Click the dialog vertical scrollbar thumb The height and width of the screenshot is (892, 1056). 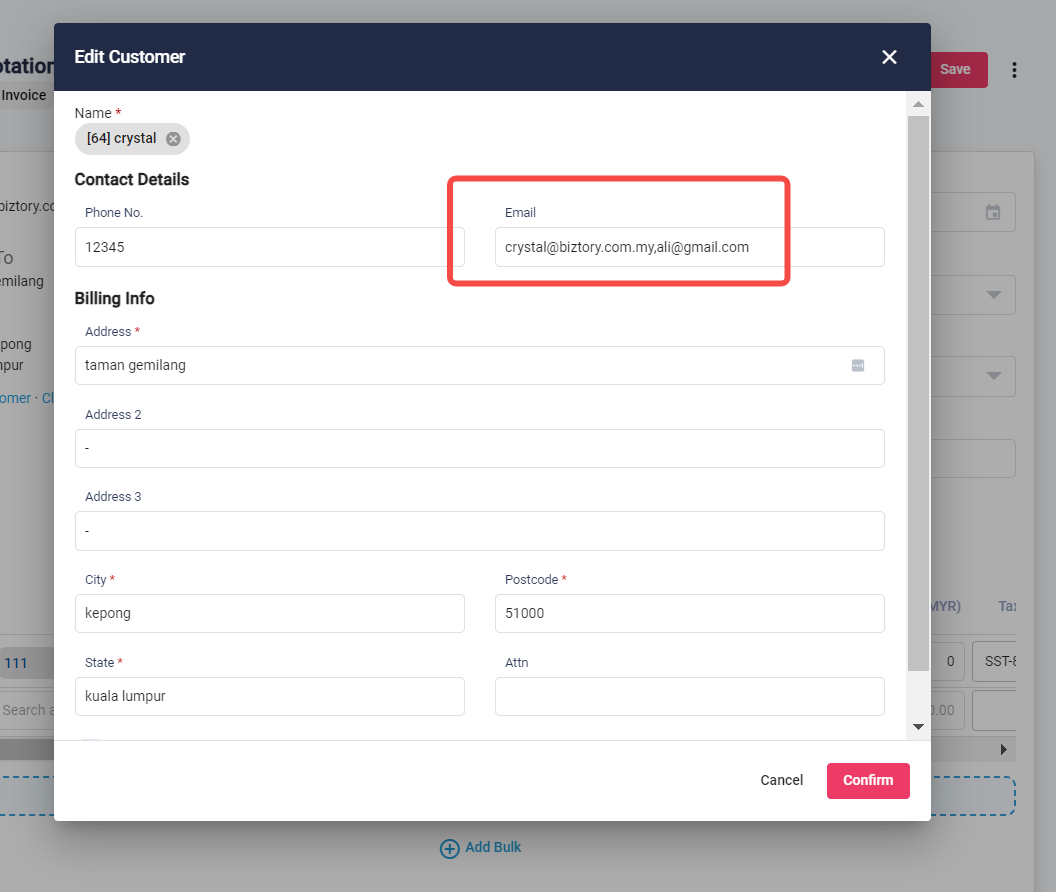tap(918, 393)
